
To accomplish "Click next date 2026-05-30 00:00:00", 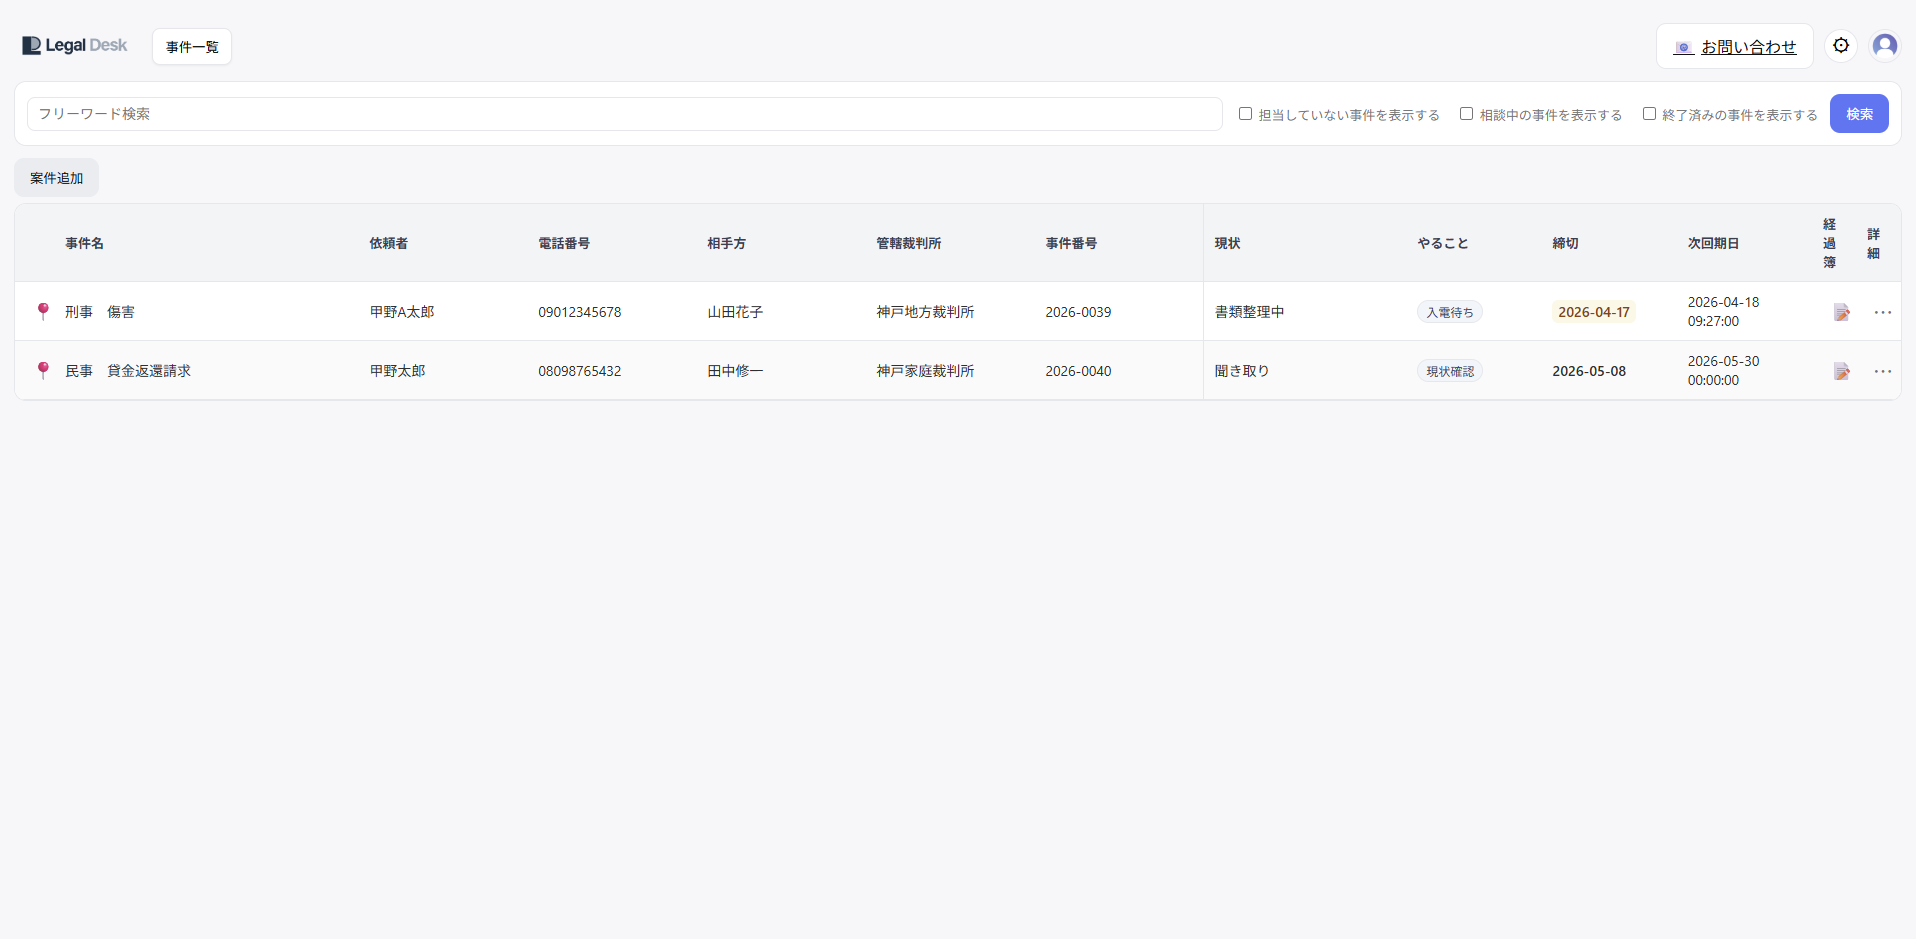I will click(x=1723, y=371).
